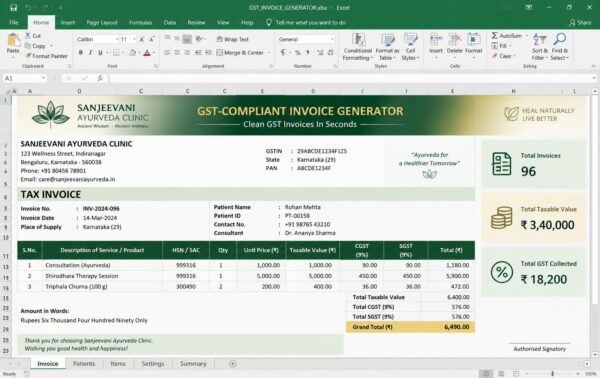
Task: Click the formula bar input
Action: point(351,78)
